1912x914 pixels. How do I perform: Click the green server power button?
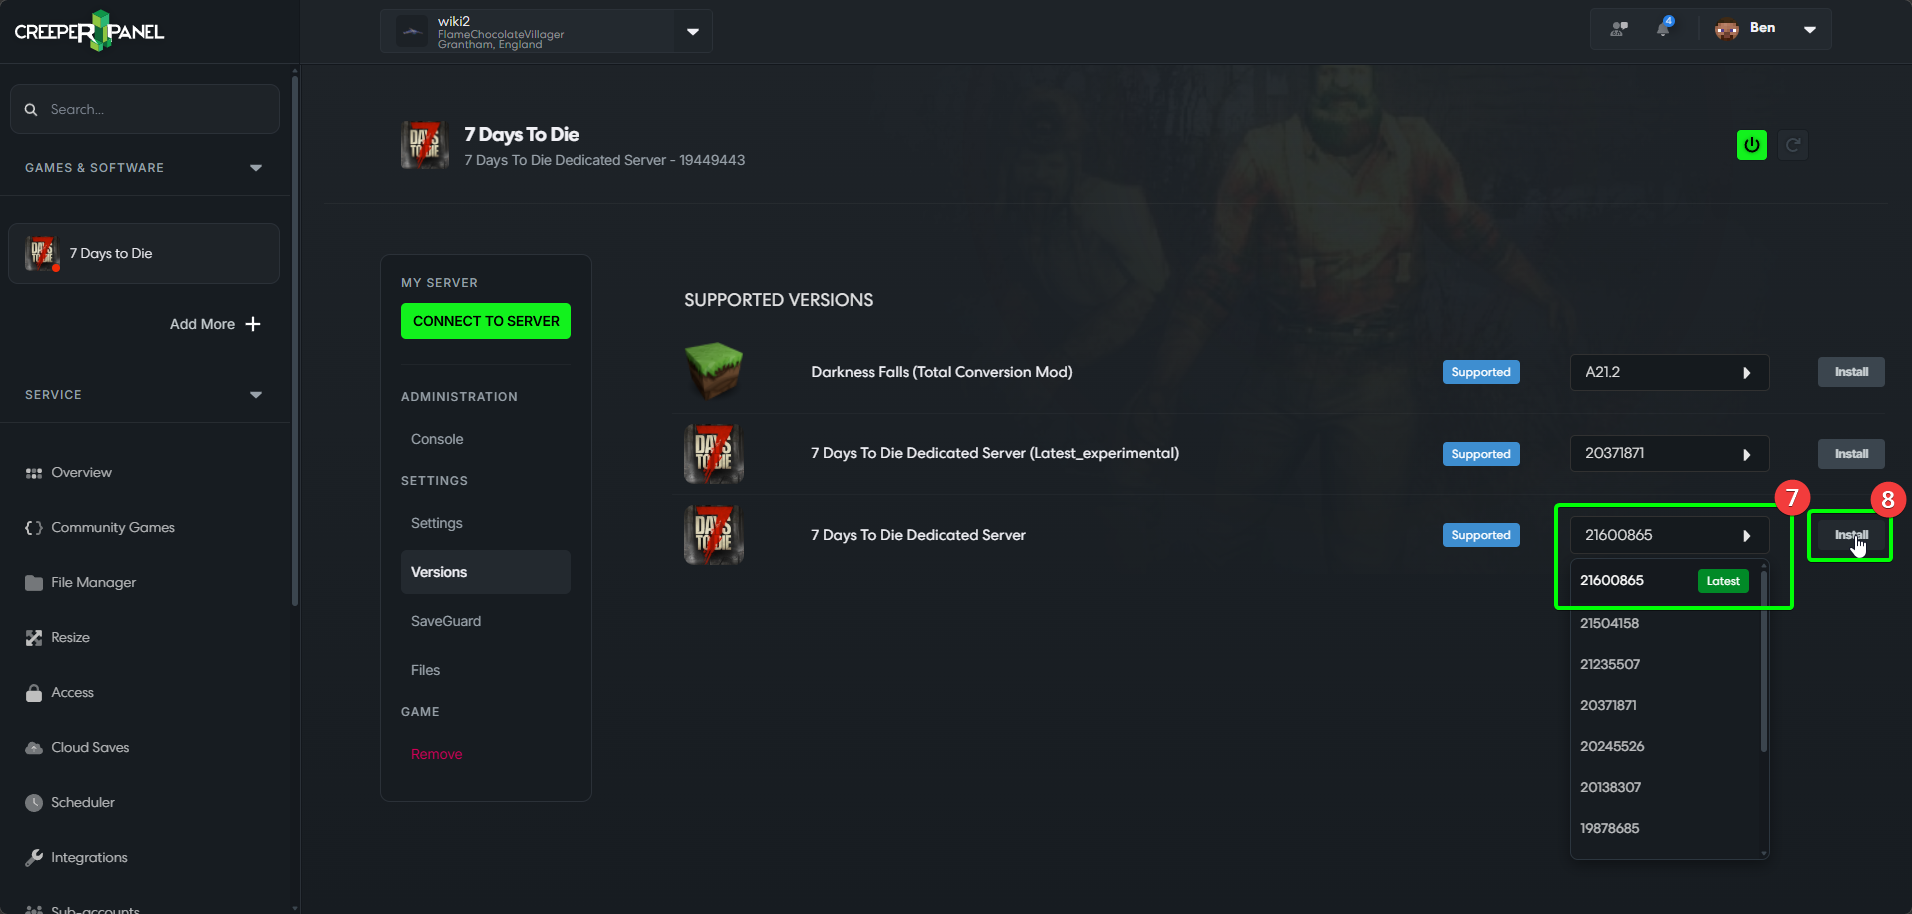pyautogui.click(x=1751, y=144)
